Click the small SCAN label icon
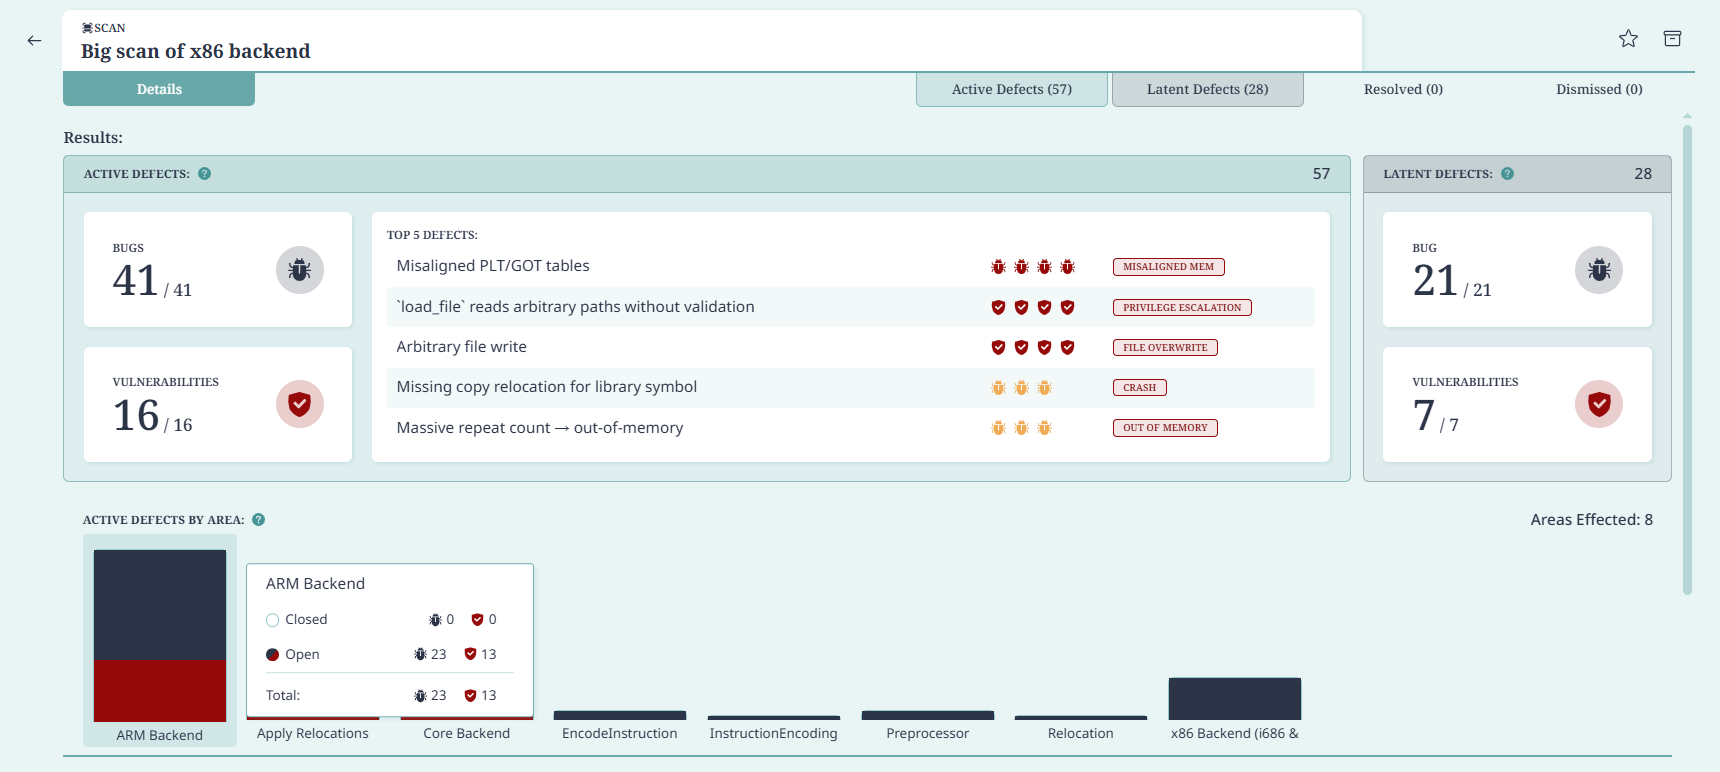 coord(87,28)
